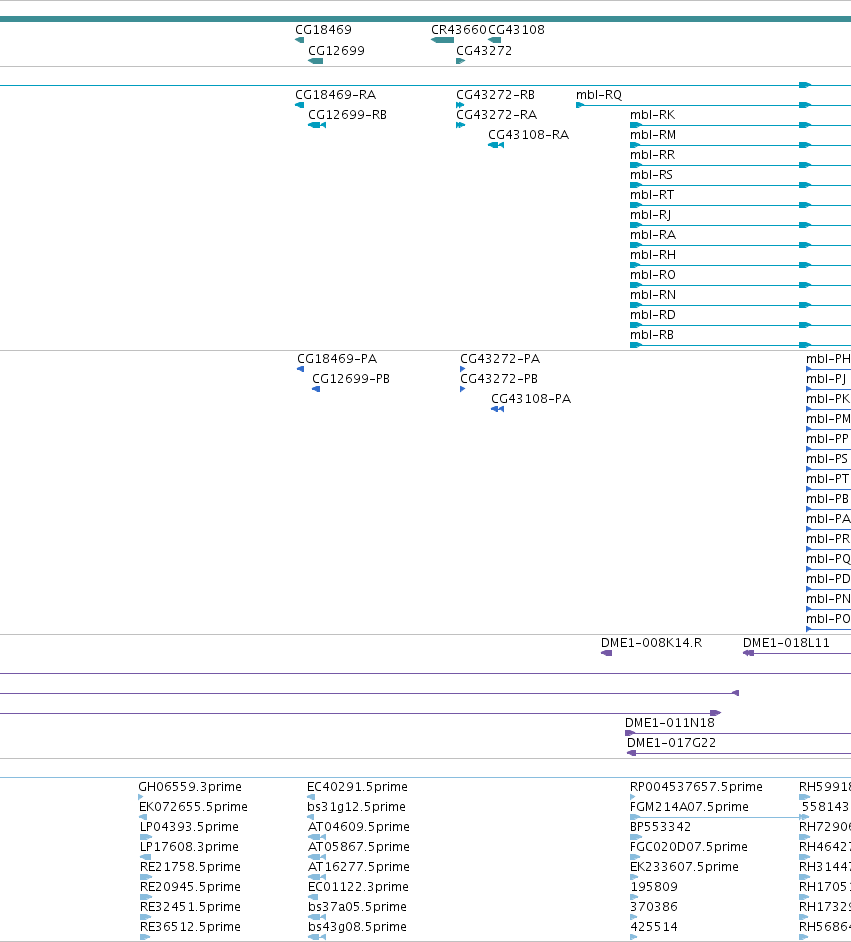This screenshot has width=851, height=942.
Task: Click the RE36512.5prime EST label
Action: click(x=190, y=926)
